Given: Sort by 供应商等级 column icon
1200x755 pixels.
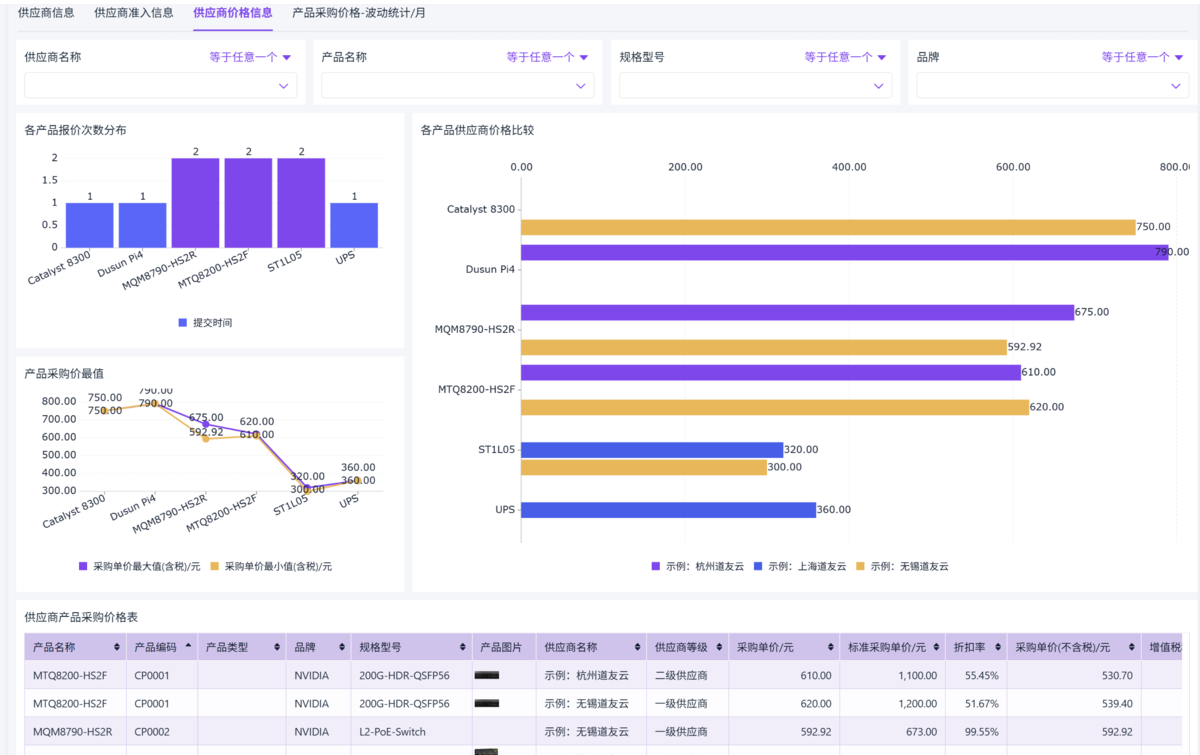Looking at the screenshot, I should point(719,647).
